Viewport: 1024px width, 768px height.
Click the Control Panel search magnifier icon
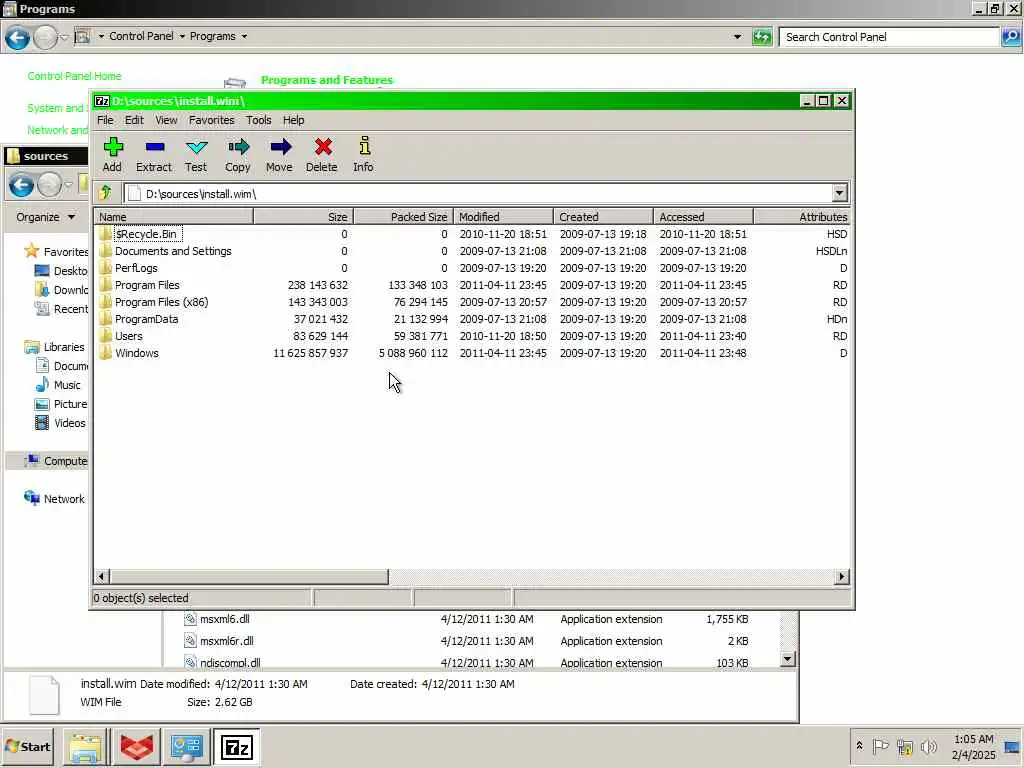(1011, 37)
